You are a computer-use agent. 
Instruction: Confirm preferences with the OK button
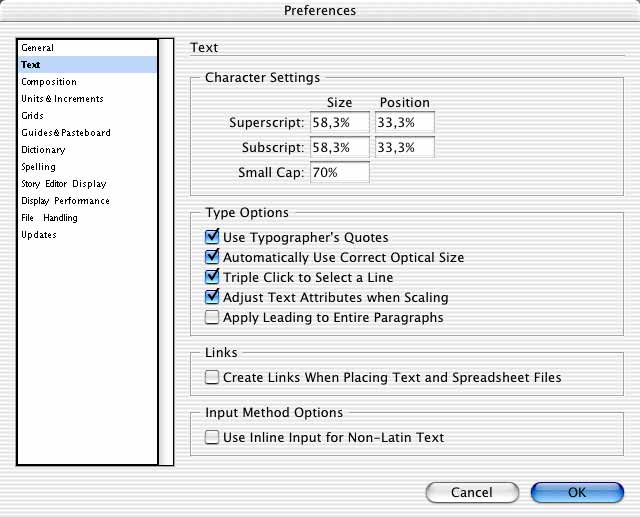577,493
